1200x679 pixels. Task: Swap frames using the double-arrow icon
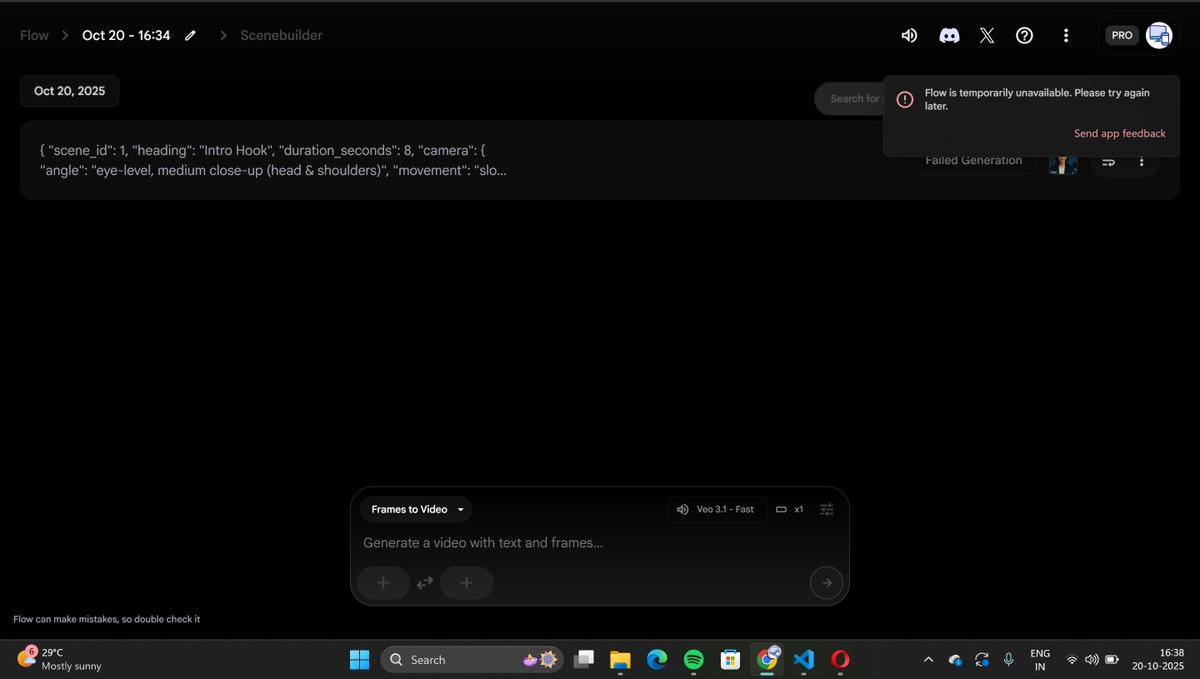pos(424,582)
